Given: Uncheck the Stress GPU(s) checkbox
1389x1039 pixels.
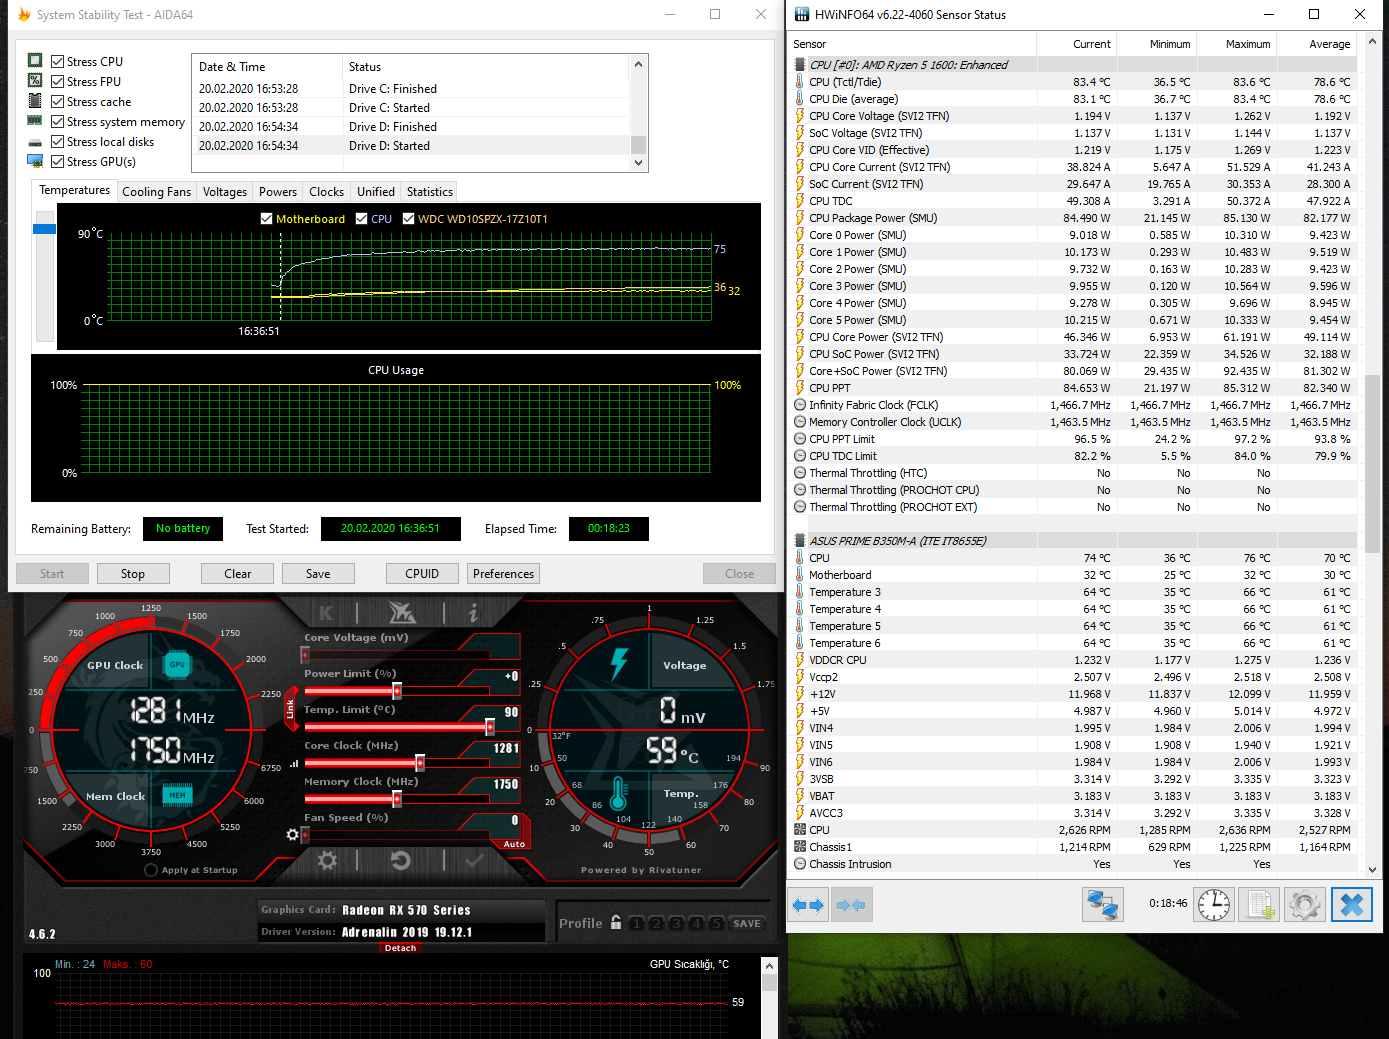Looking at the screenshot, I should click(58, 161).
